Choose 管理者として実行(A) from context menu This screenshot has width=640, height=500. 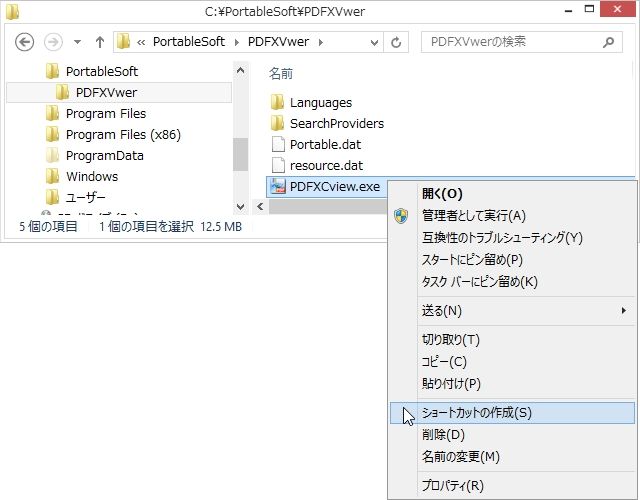point(512,216)
